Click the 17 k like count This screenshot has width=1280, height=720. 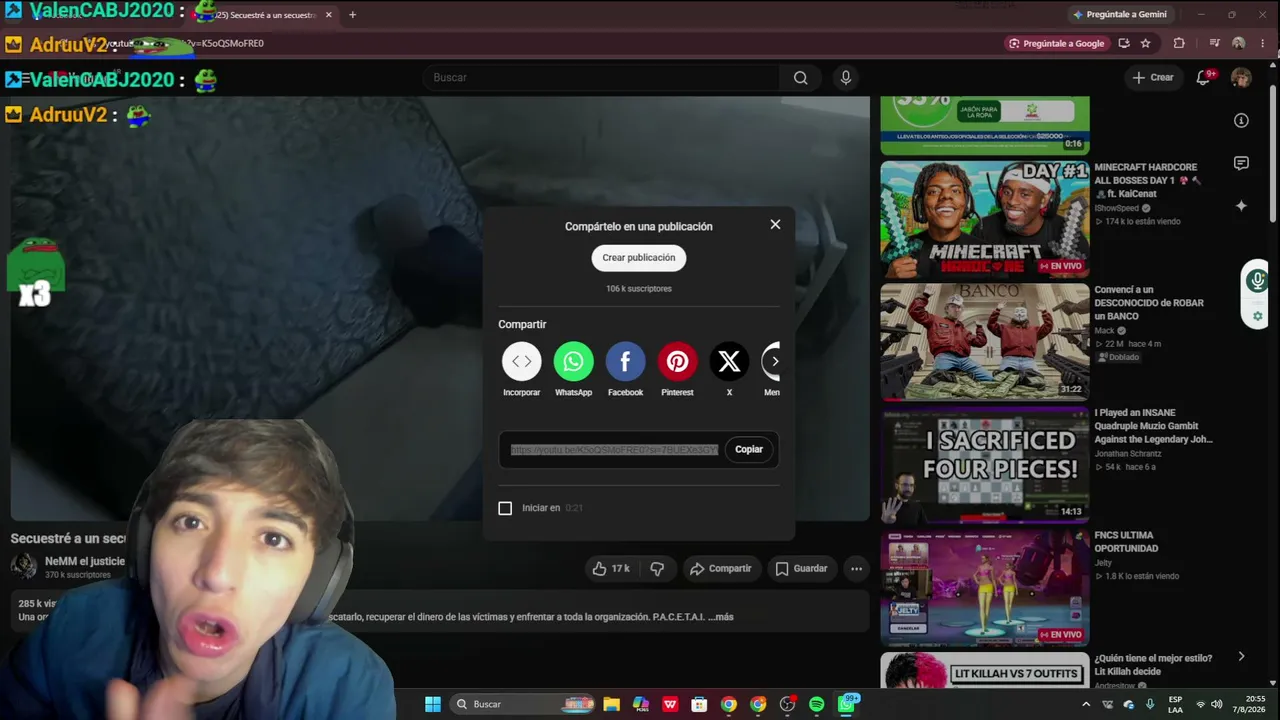[621, 568]
